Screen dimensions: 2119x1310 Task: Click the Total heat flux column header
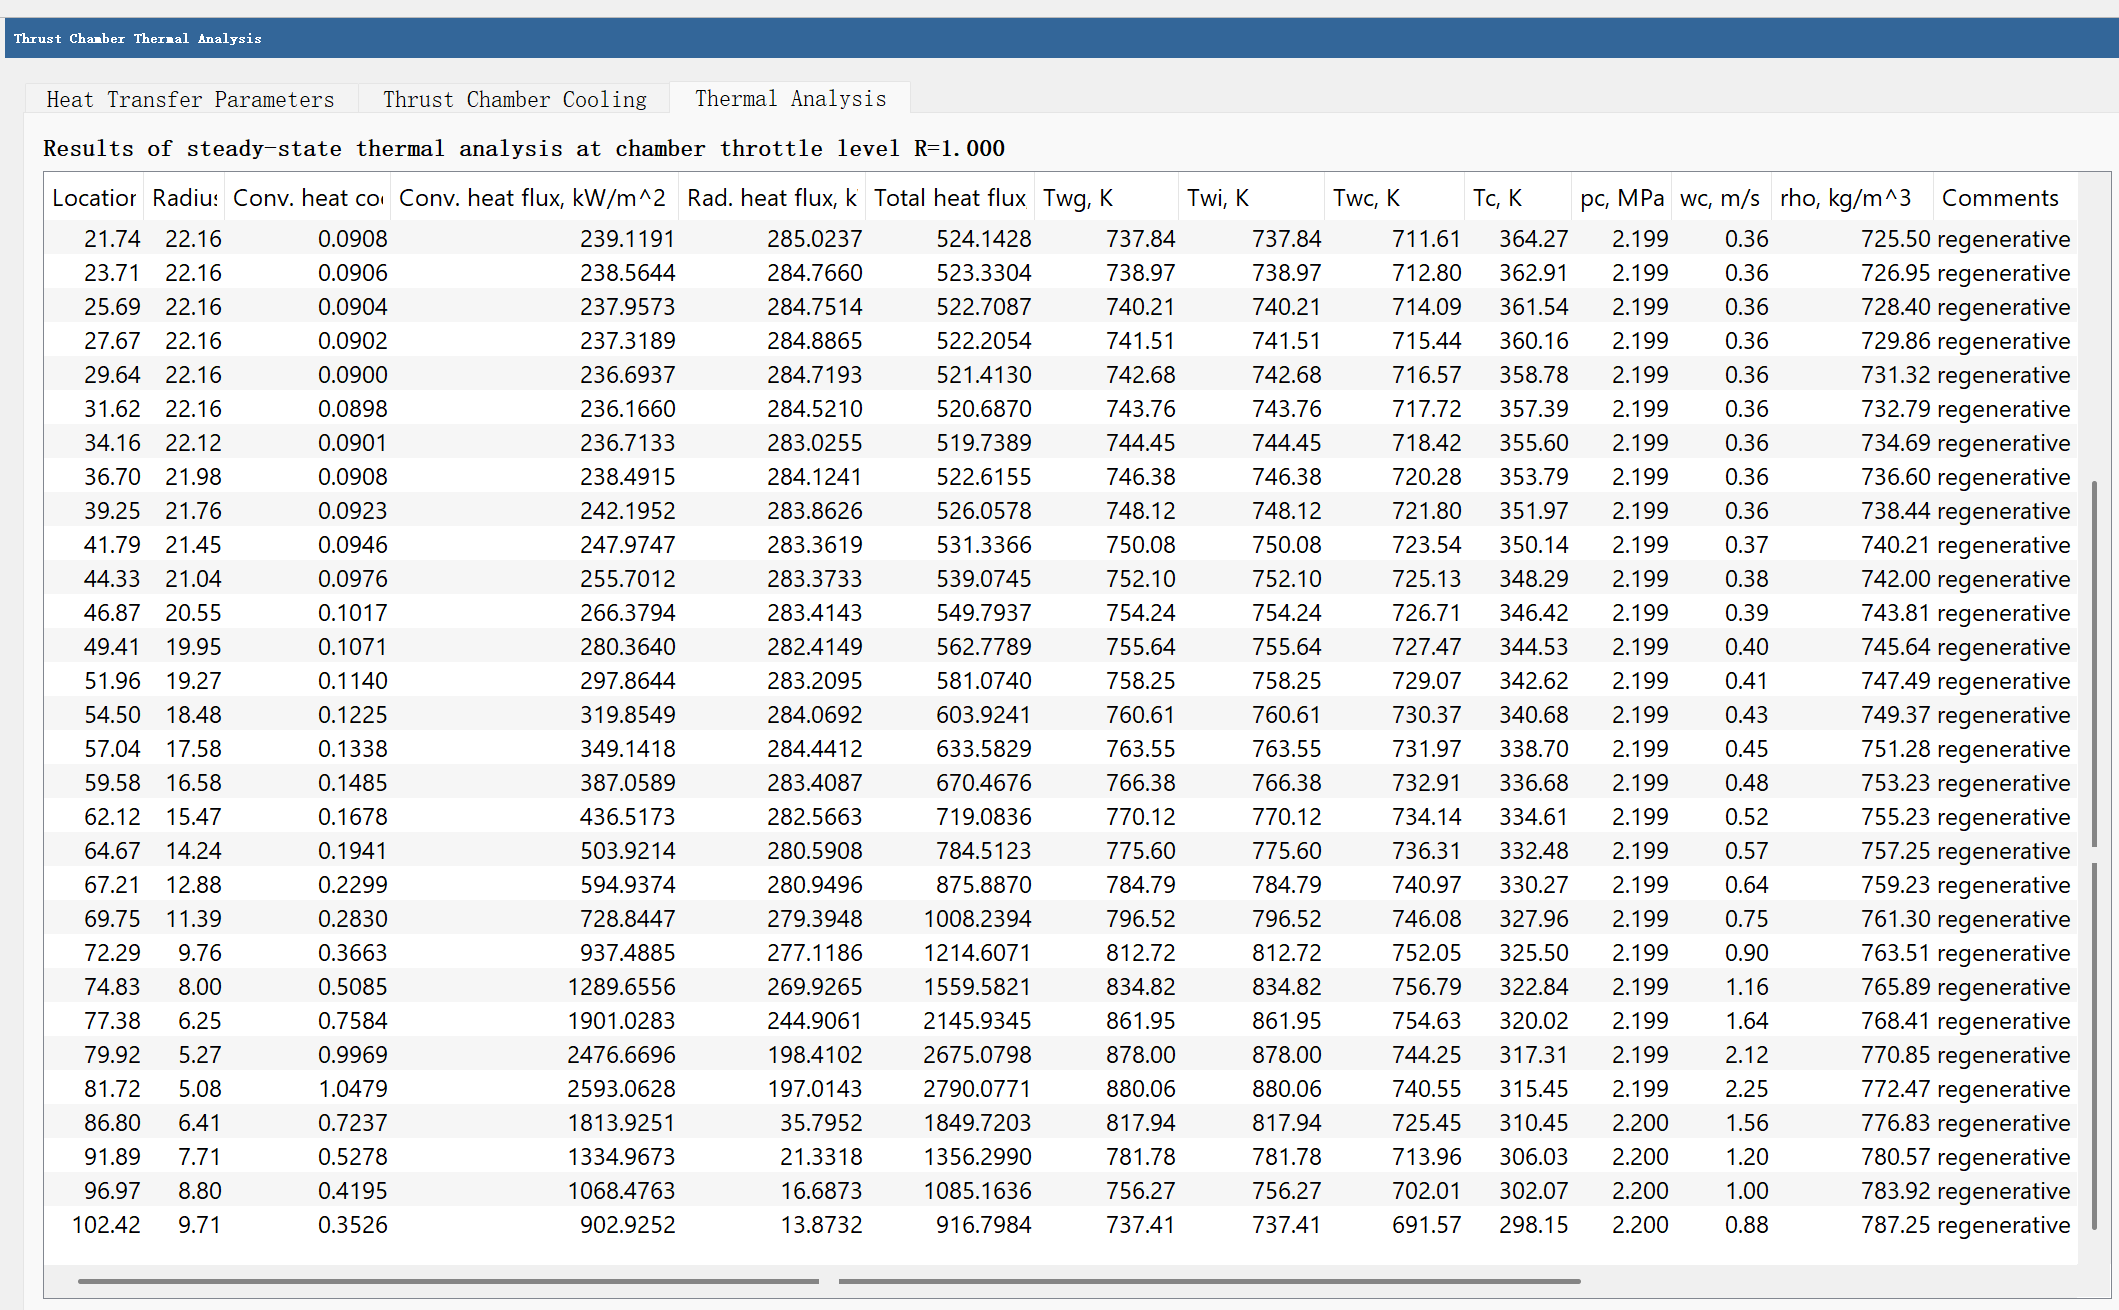click(949, 198)
